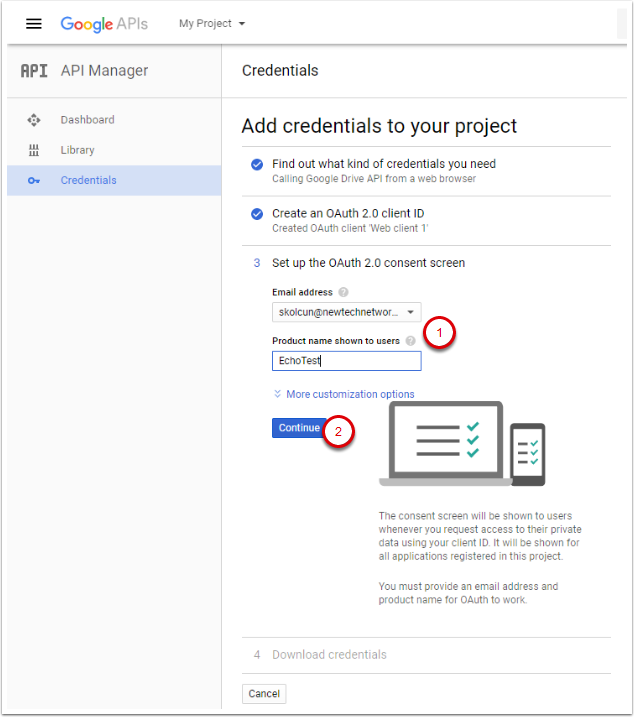Click the Library icon in sidebar
634x717 pixels.
tap(33, 150)
